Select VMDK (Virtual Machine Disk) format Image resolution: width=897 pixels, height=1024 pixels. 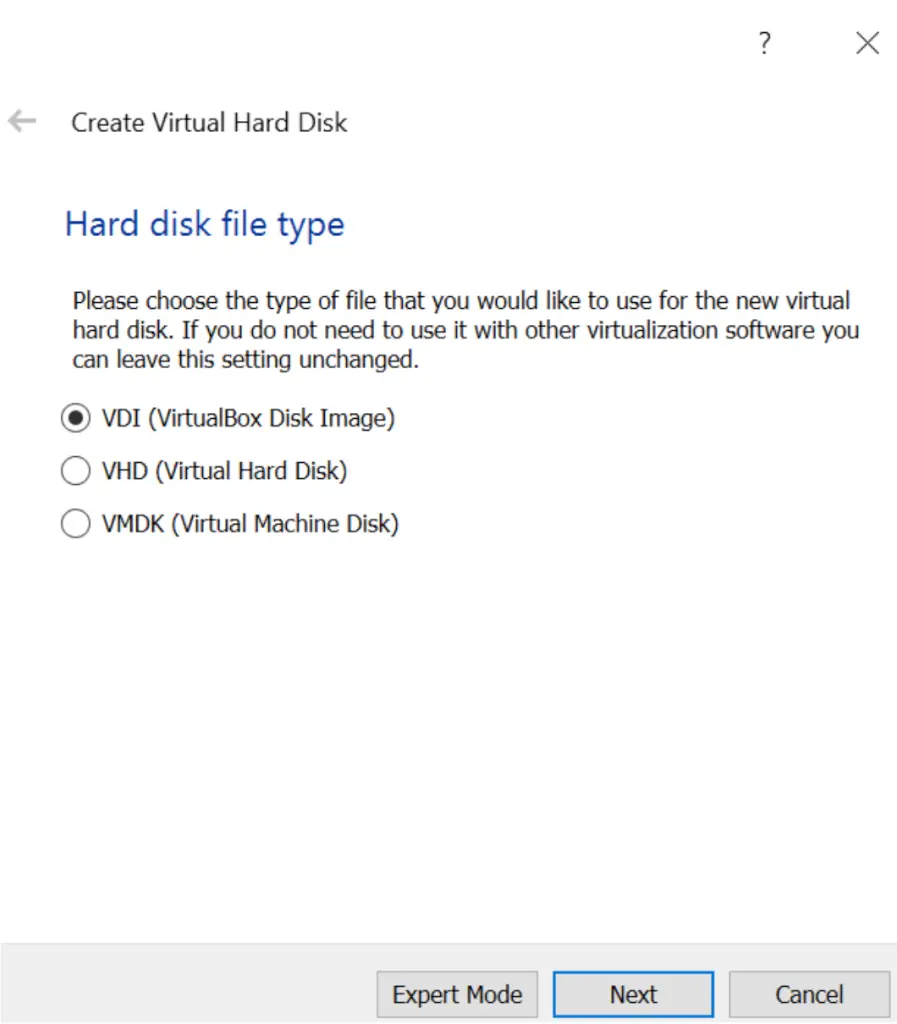[76, 523]
